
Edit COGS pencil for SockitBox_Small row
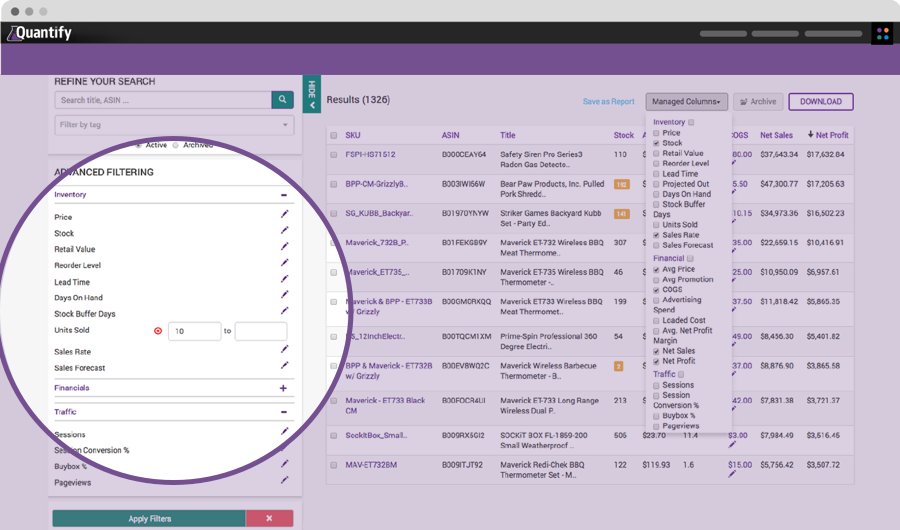pos(732,444)
